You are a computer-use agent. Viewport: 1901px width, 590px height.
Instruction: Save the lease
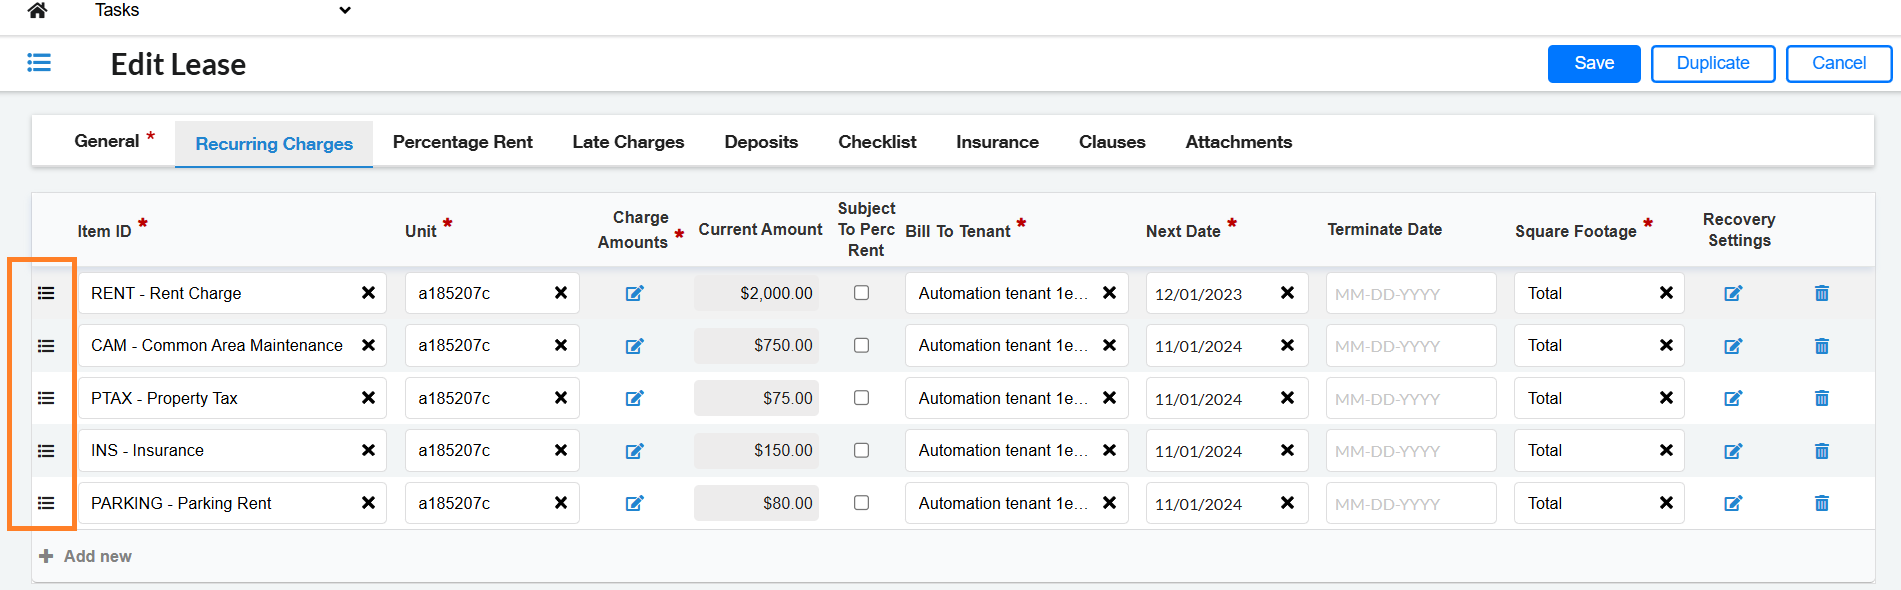1594,63
